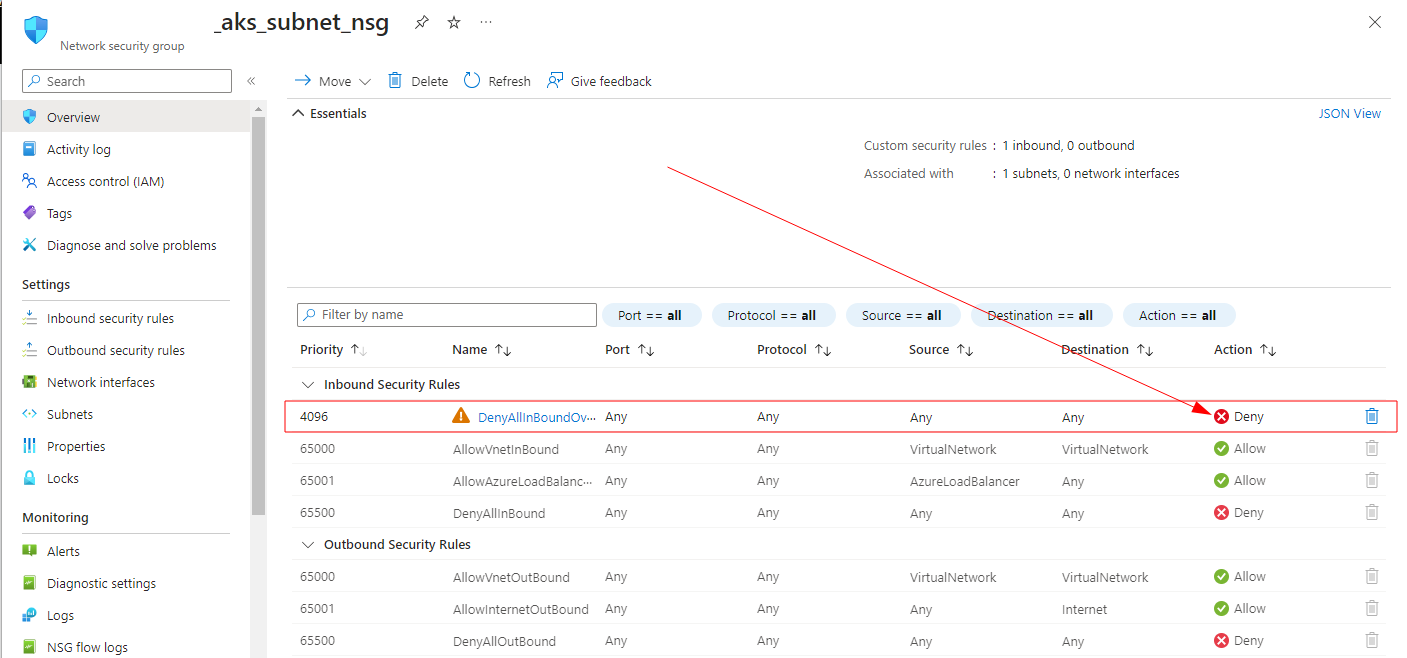The image size is (1407, 658).
Task: Open '1 subnets, 0 network interfaces' link
Action: [1091, 174]
